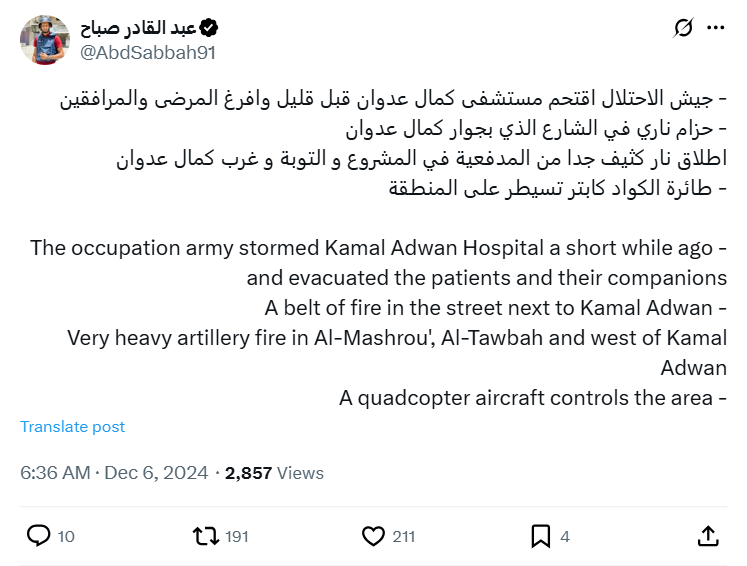Click the repost count 191
This screenshot has width=747, height=566.
pos(236,537)
